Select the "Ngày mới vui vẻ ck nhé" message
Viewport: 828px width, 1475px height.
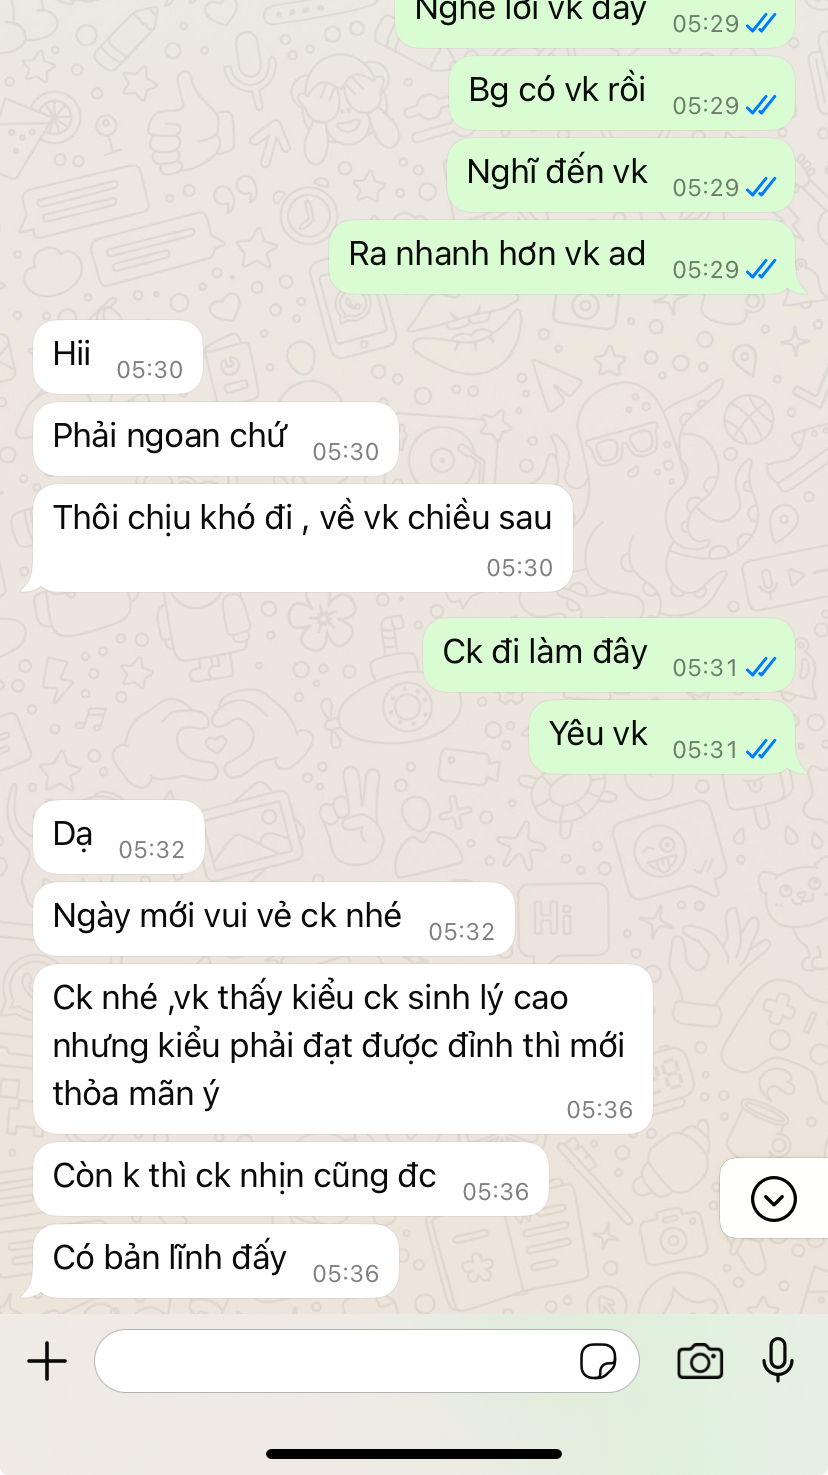point(274,919)
